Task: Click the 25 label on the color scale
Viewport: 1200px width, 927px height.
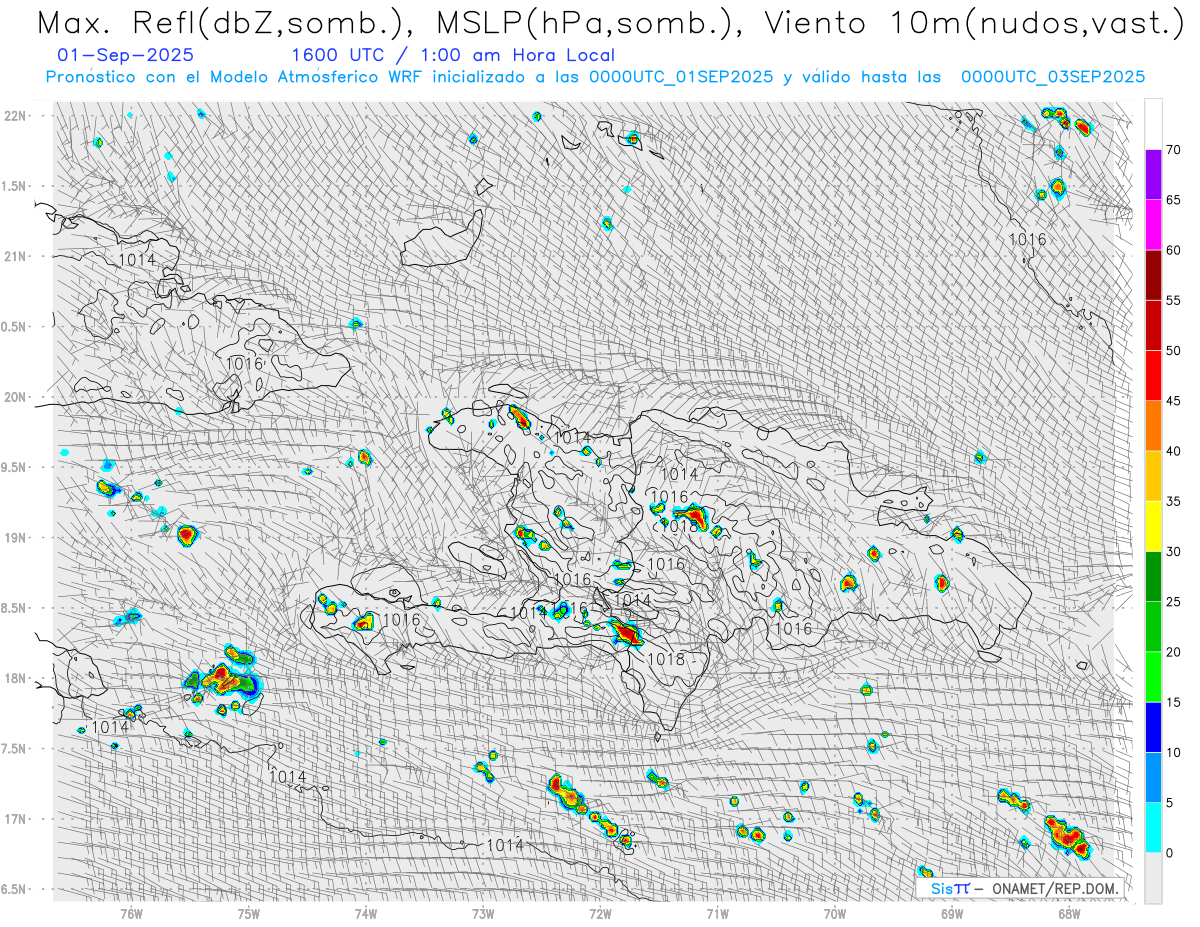Action: (x=1173, y=602)
